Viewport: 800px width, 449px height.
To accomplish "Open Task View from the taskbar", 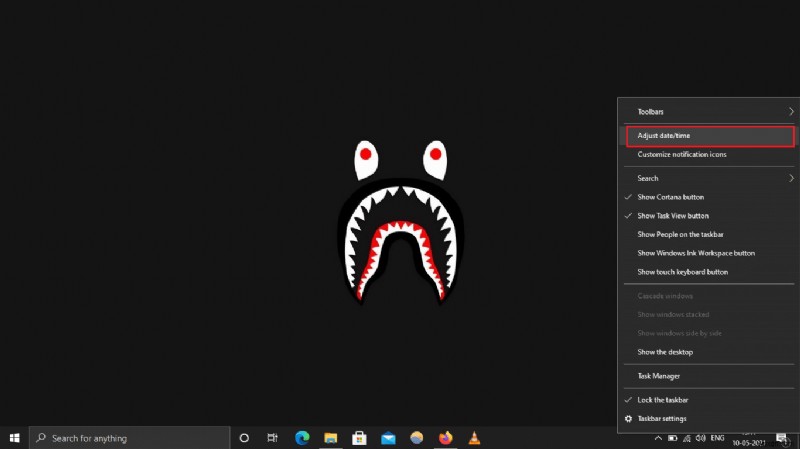I will pos(272,438).
